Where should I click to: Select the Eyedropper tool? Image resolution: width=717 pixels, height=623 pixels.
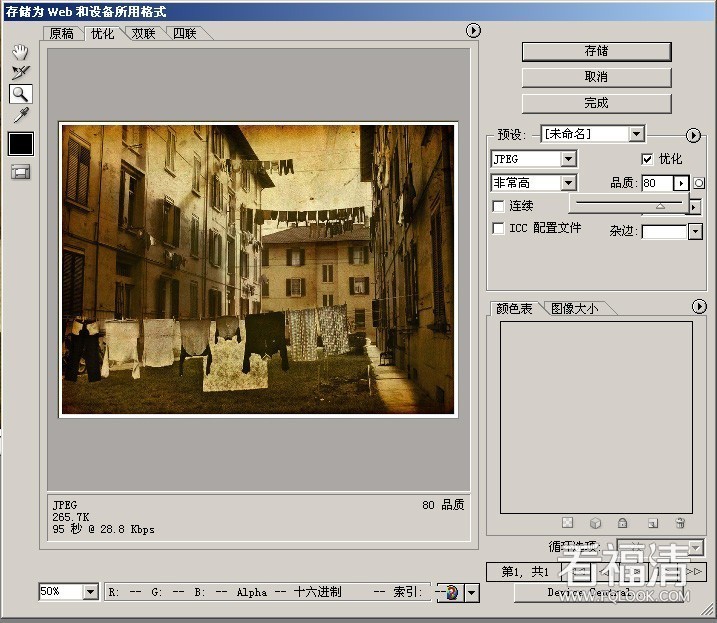(21, 115)
